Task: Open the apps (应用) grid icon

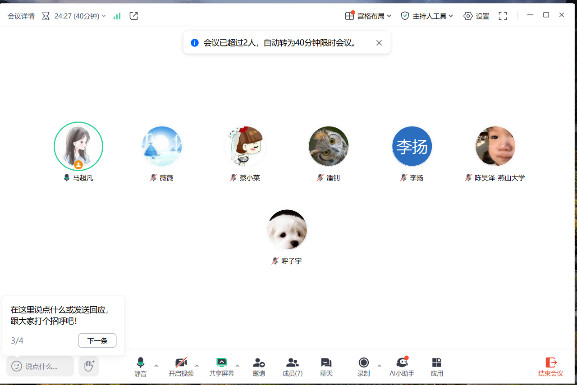Action: tap(436, 366)
